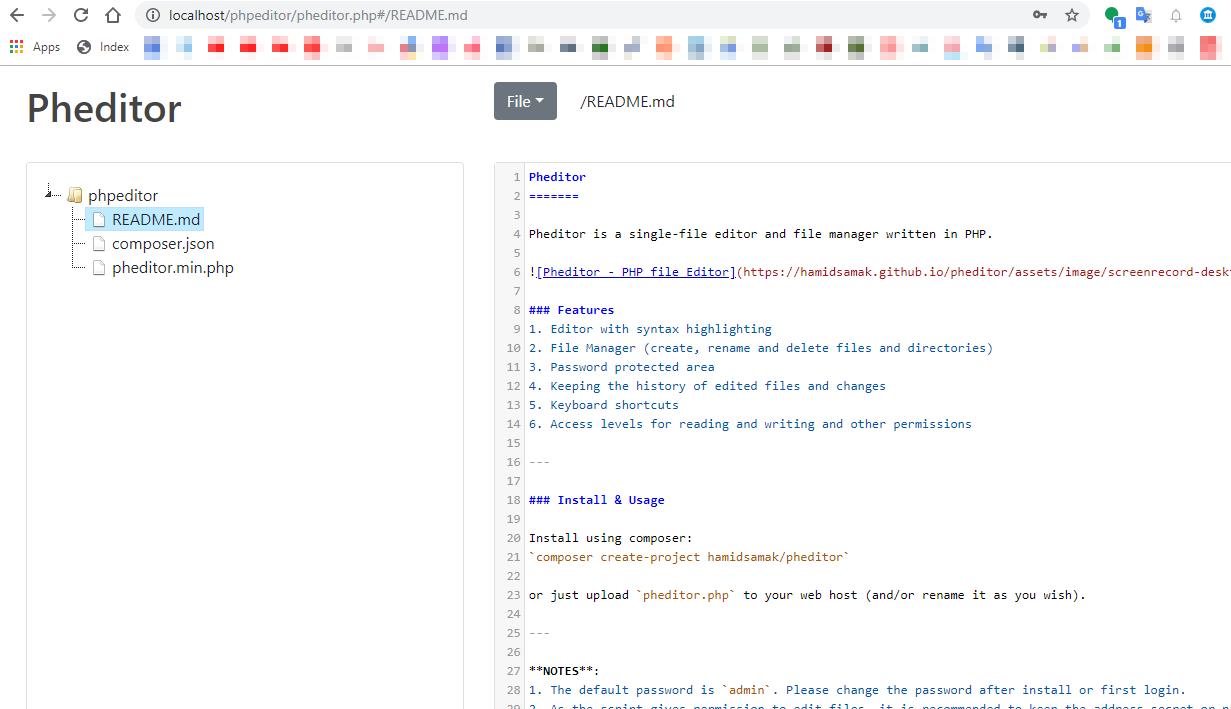Click '6. Access levels for reading' line

(x=750, y=424)
